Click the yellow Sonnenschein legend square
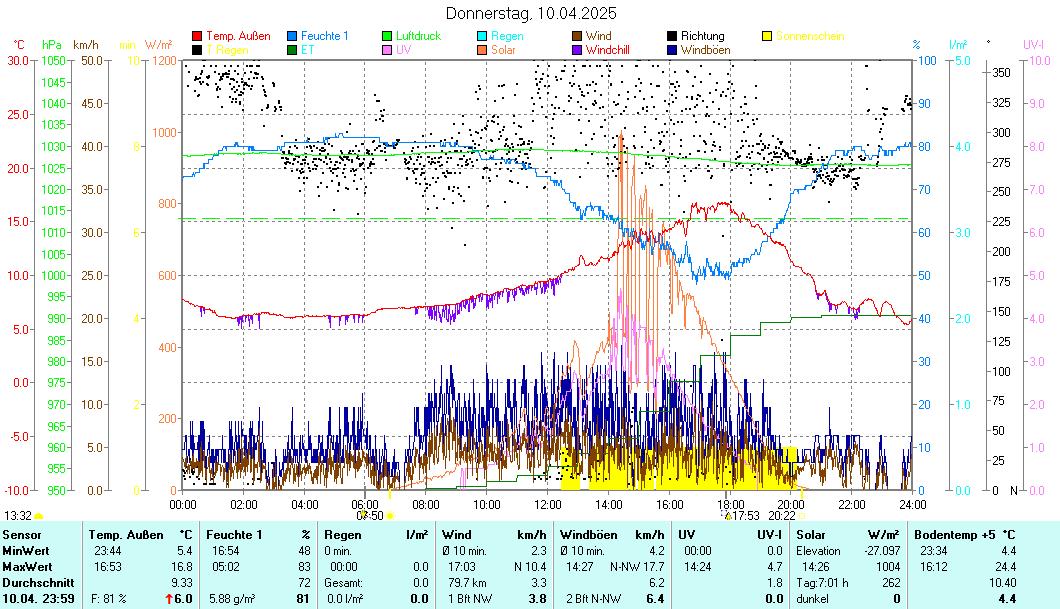Image resolution: width=1060 pixels, height=609 pixels. point(767,36)
